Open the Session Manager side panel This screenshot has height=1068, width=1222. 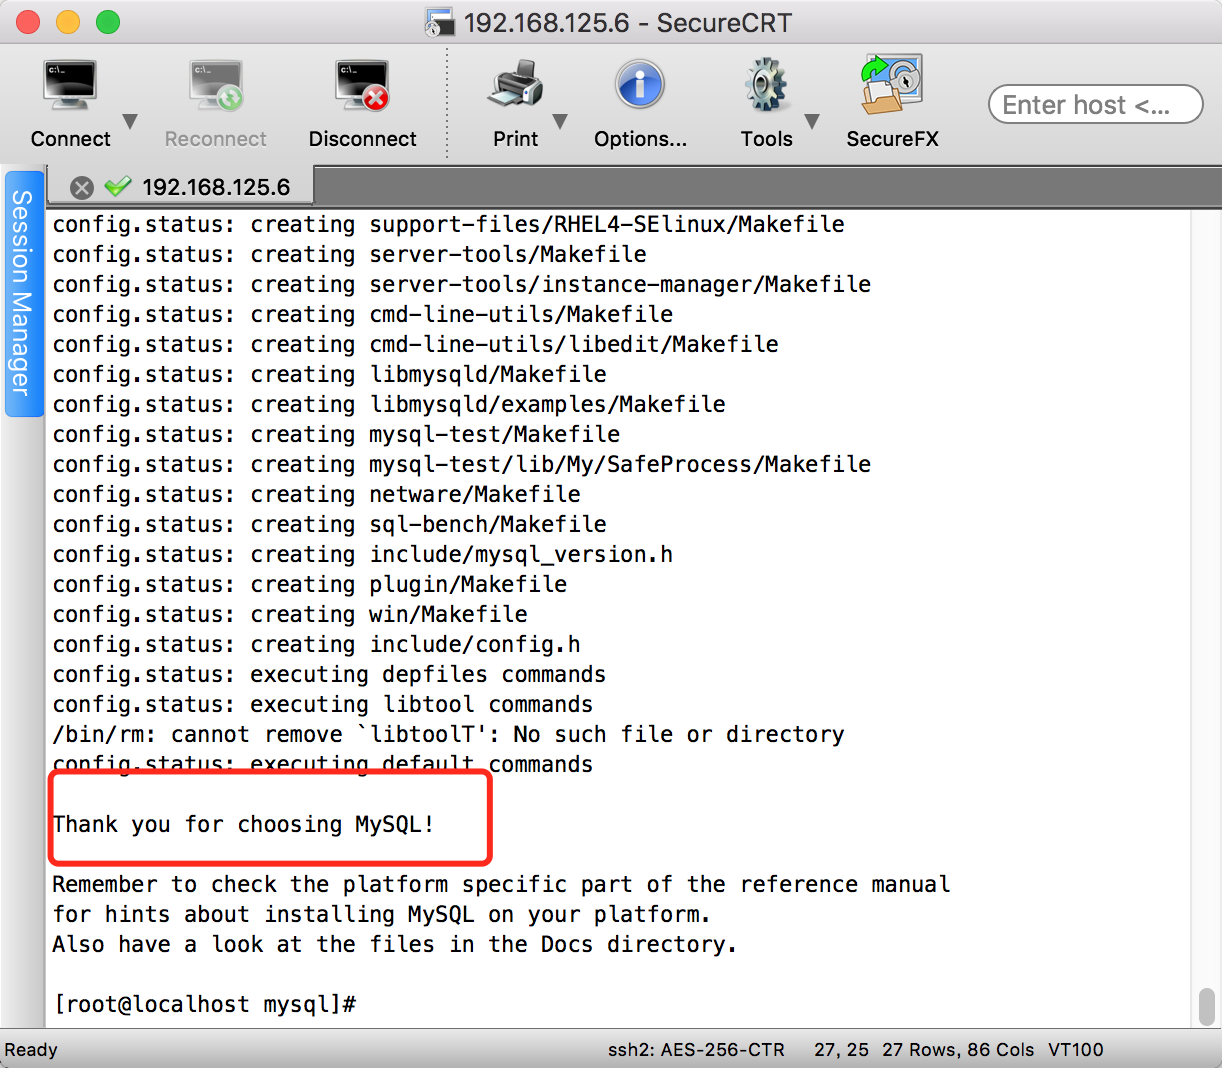click(22, 293)
